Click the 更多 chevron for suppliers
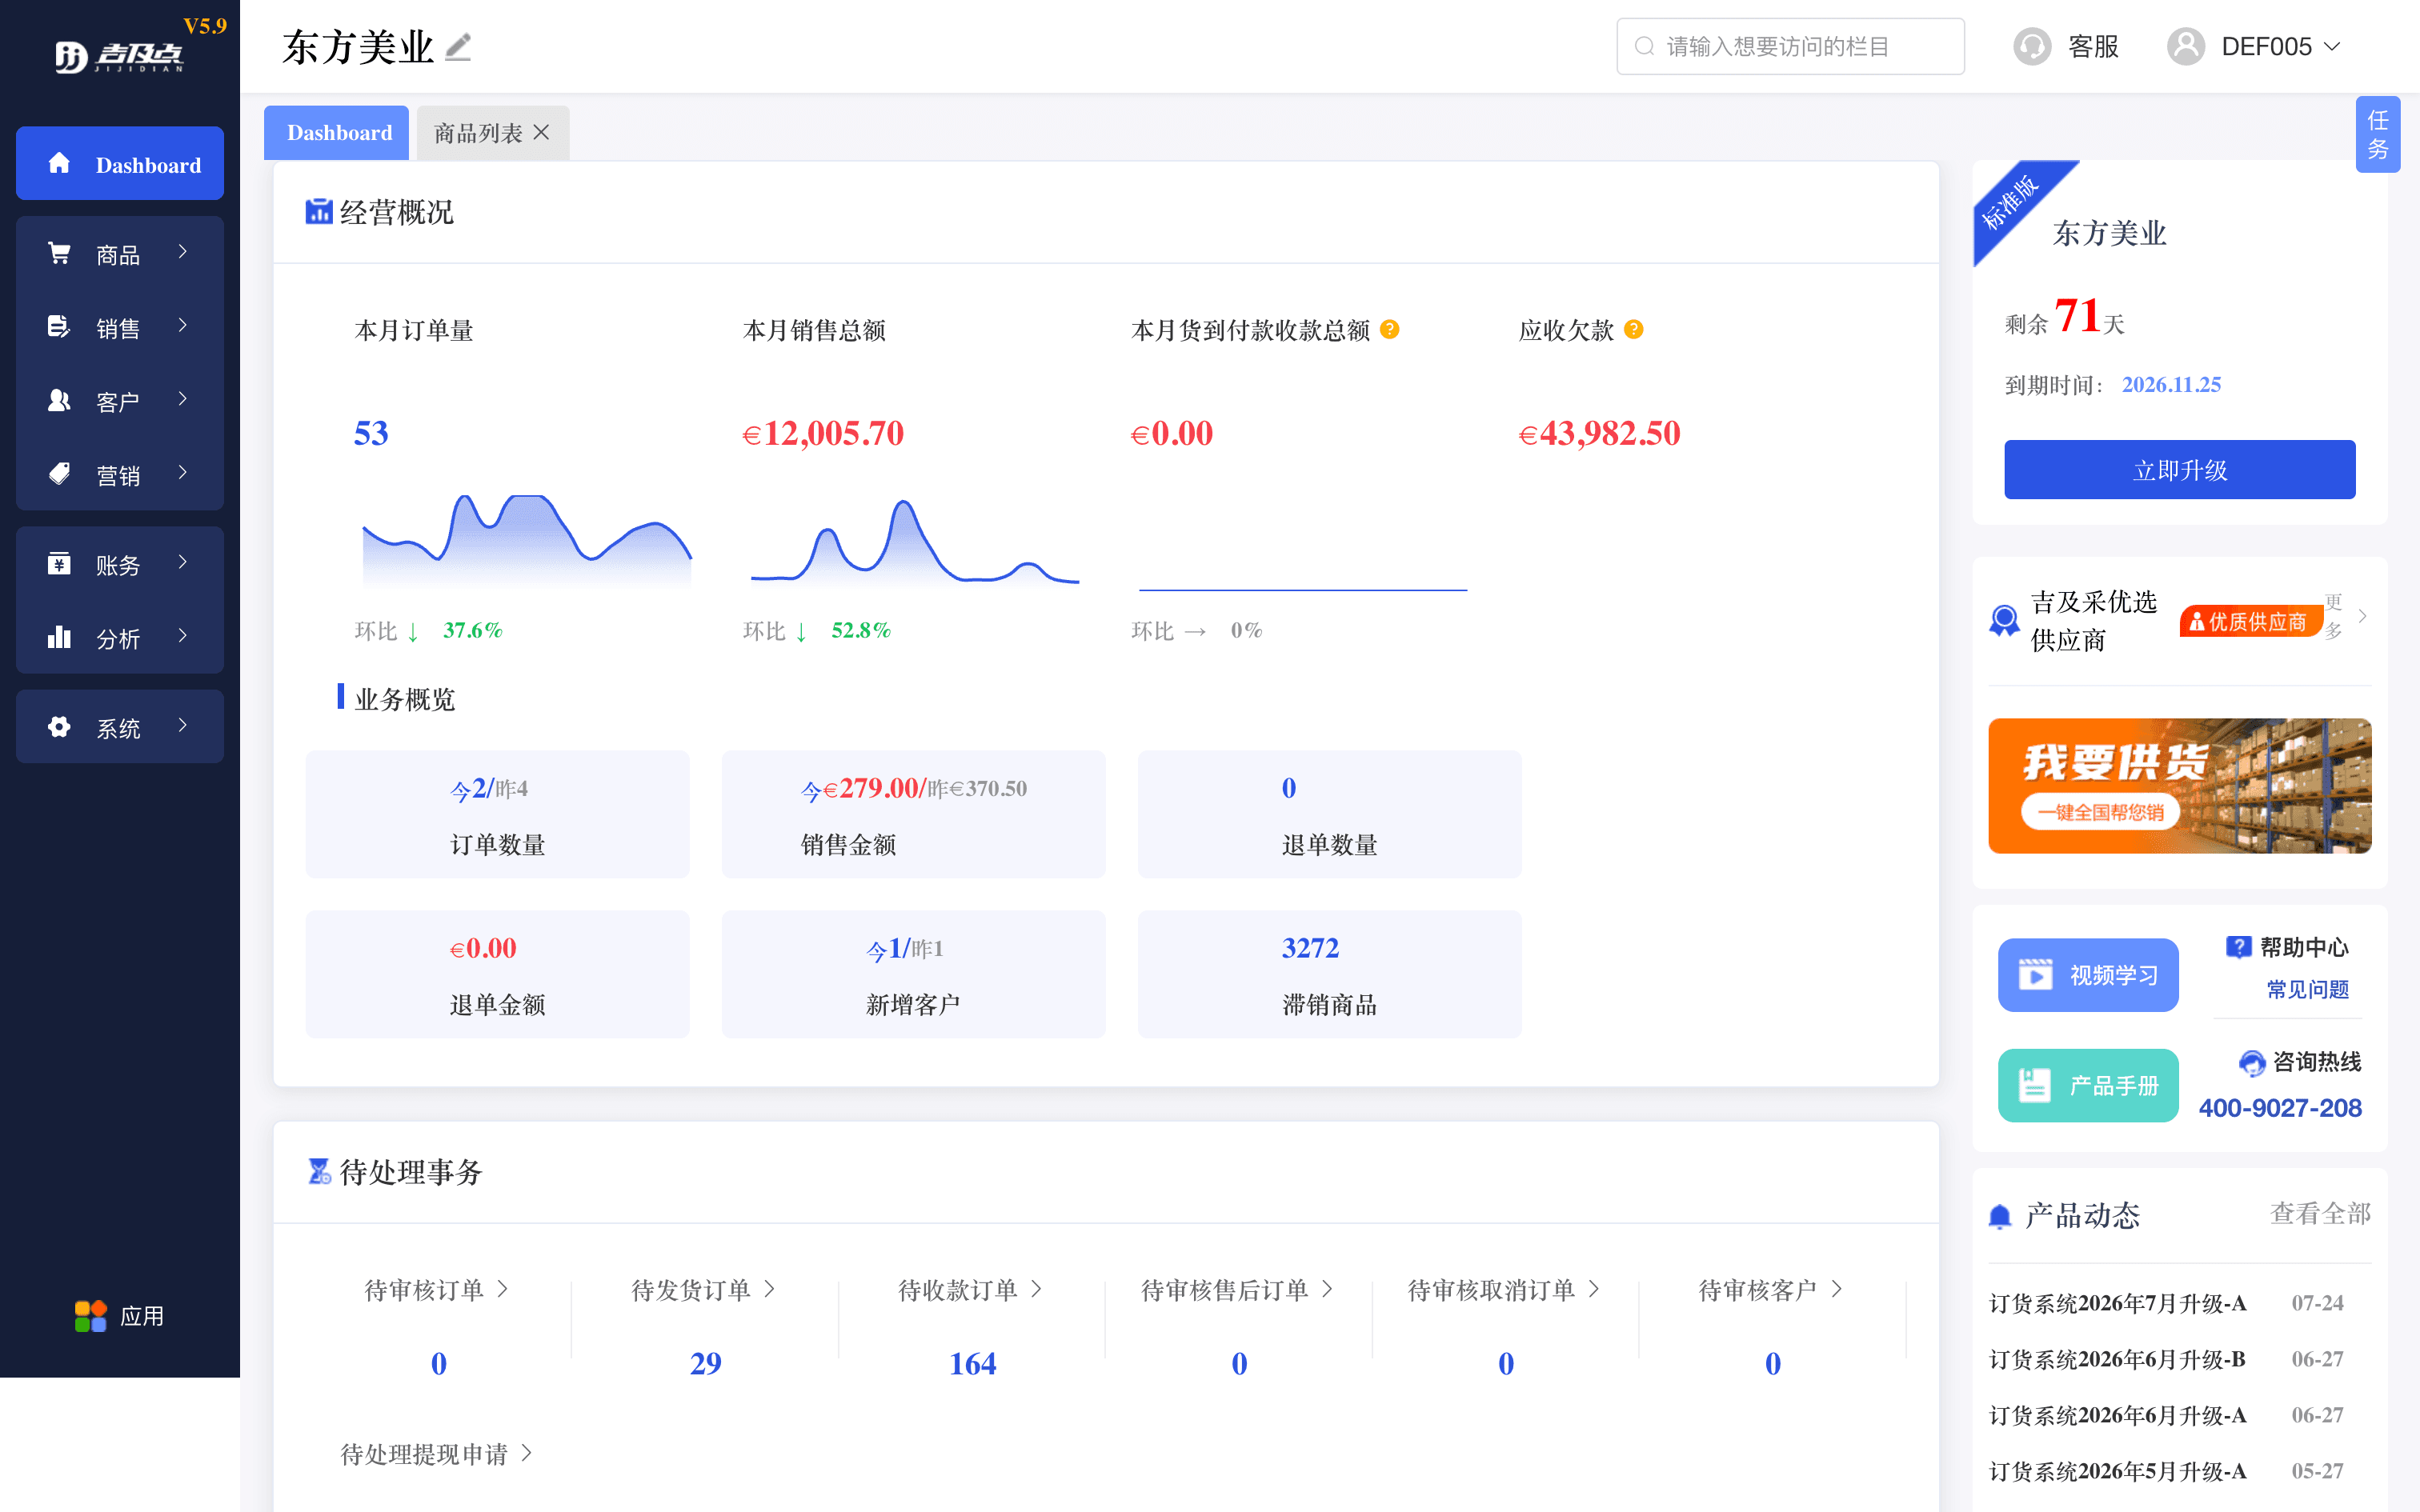The image size is (2420, 1512). click(x=2362, y=616)
